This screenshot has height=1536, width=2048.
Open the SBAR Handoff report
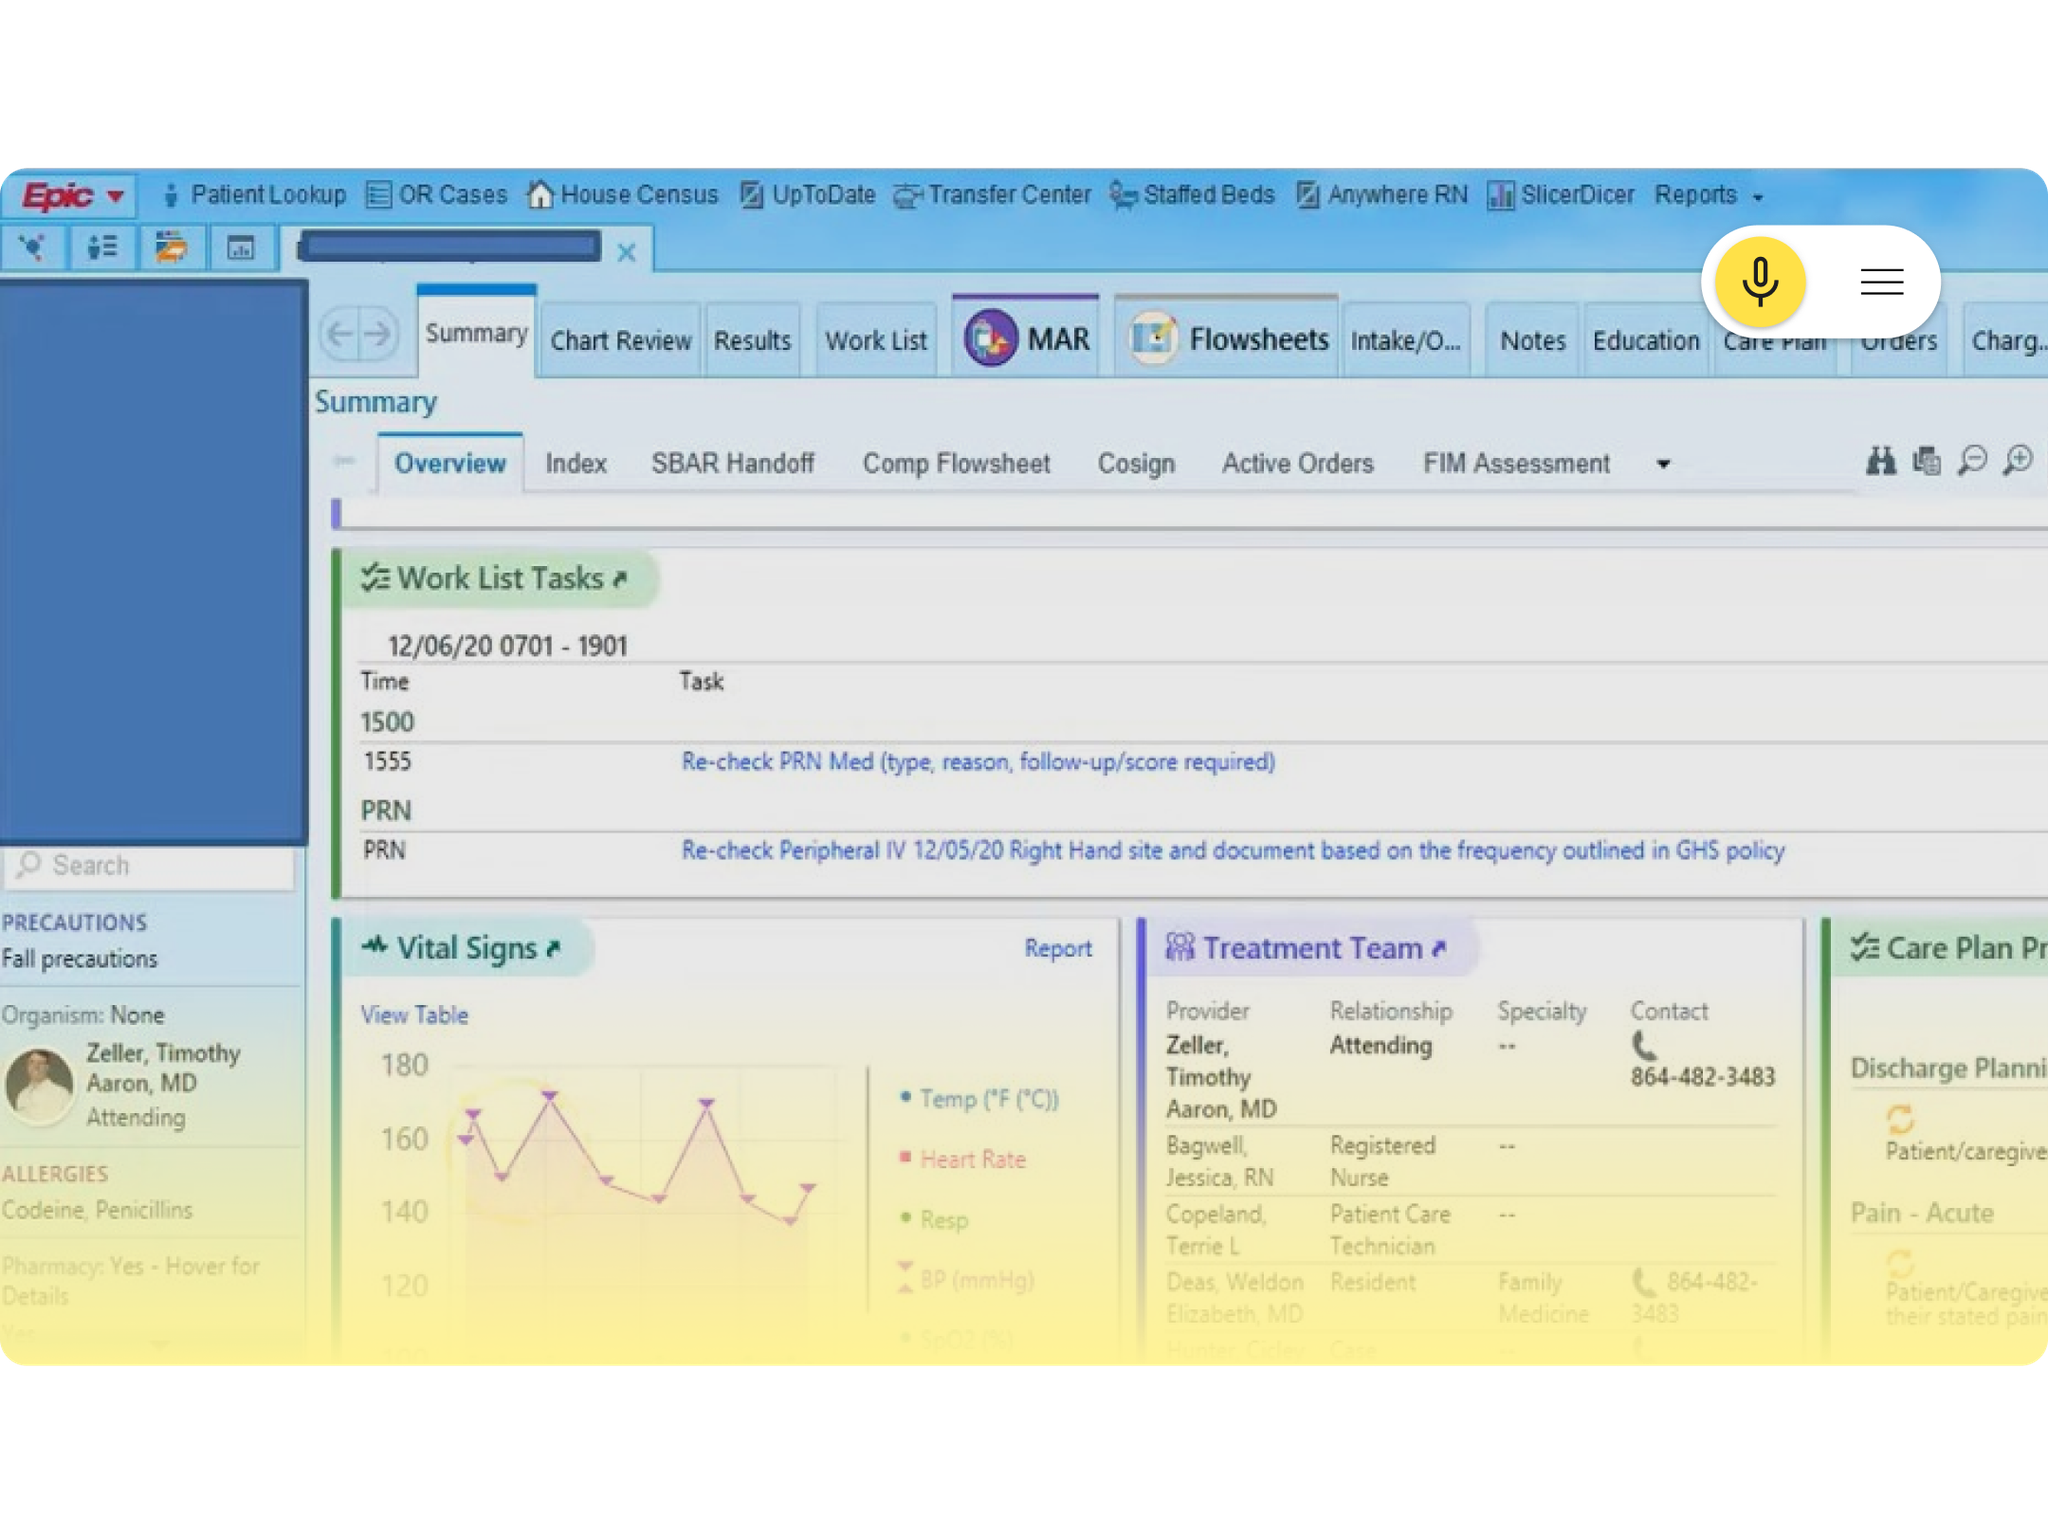[733, 463]
